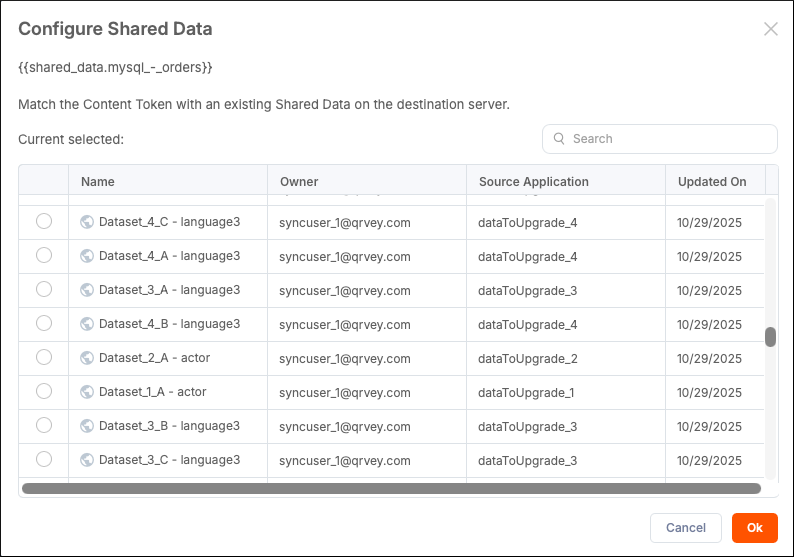The height and width of the screenshot is (557, 794).
Task: Select radio button for Dataset_4_C - language3
Action: pos(44,221)
